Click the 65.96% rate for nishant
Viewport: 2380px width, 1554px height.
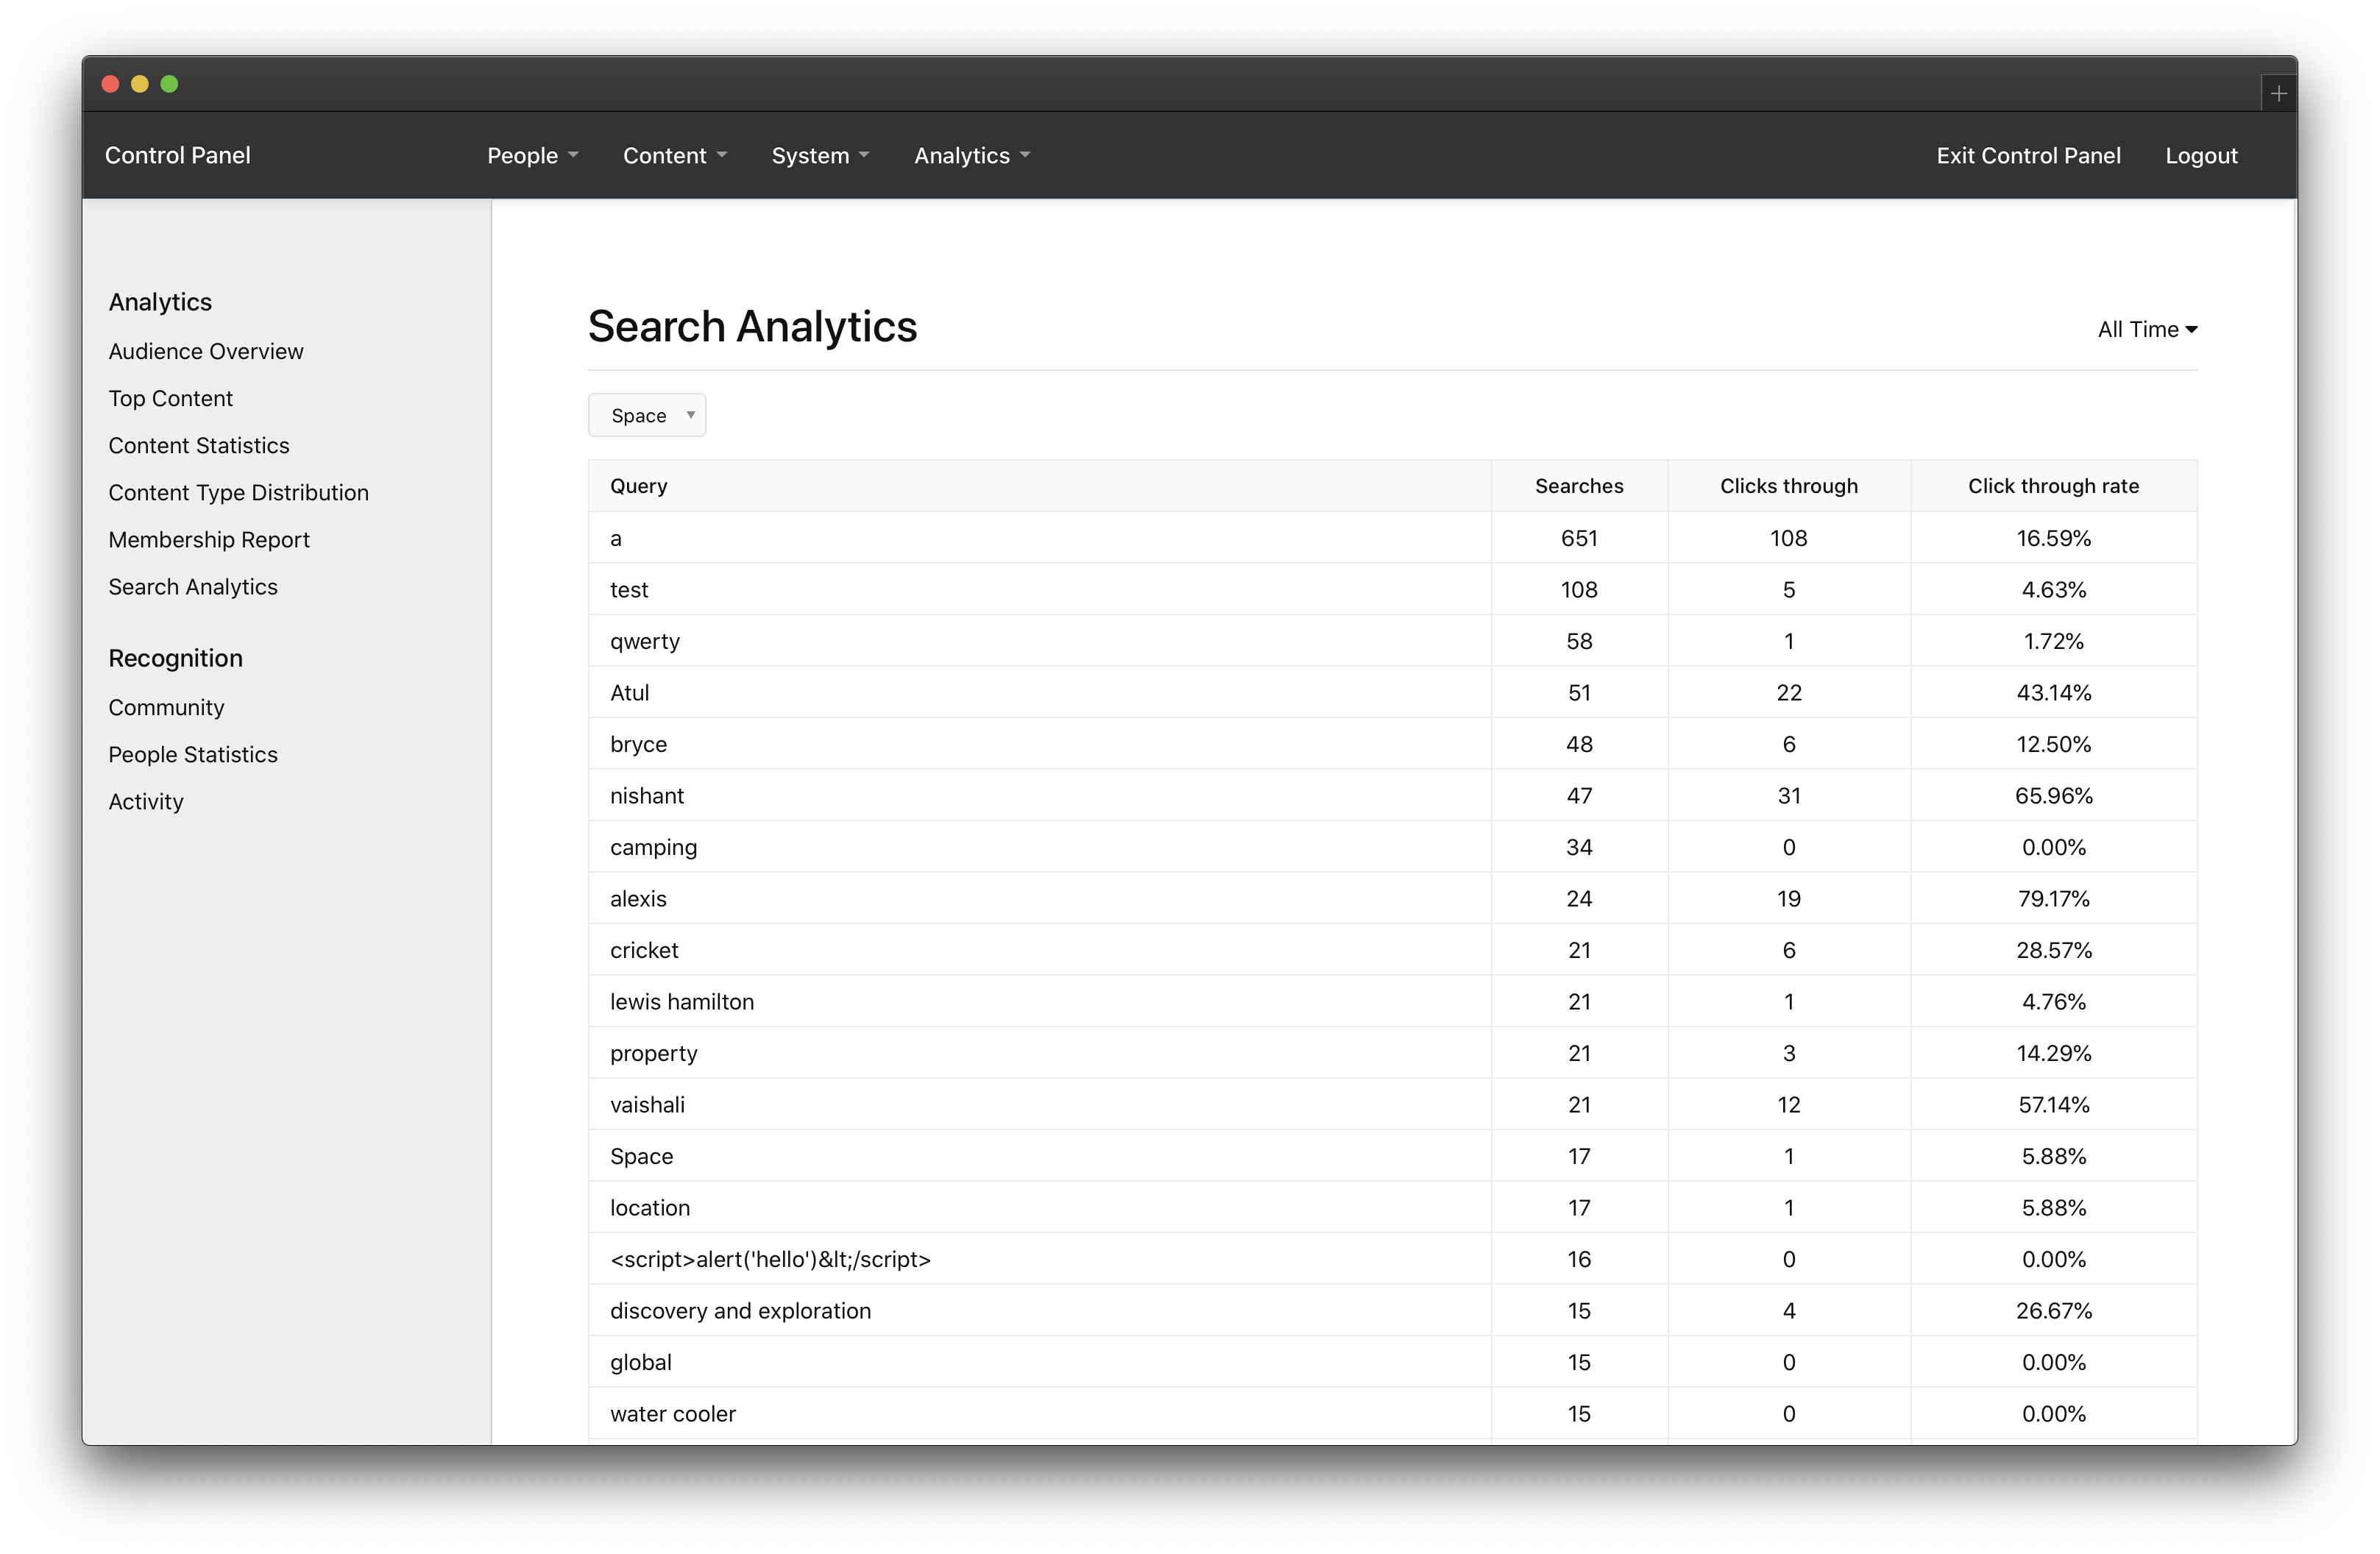(x=2054, y=796)
